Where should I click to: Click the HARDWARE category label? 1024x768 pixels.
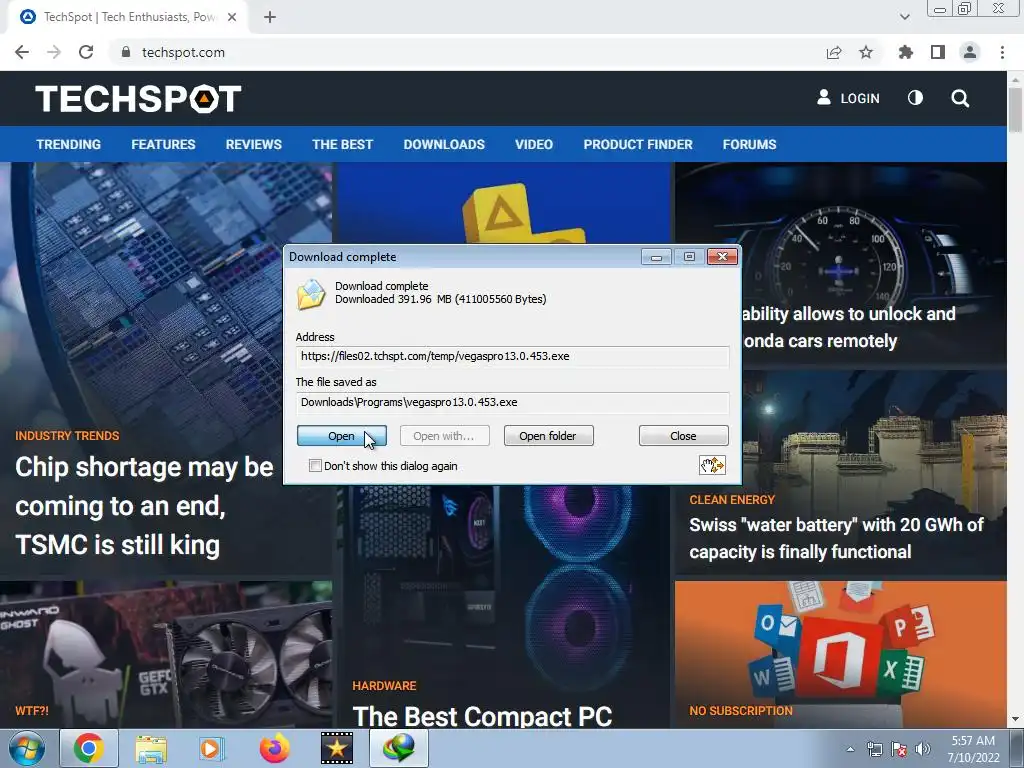(384, 686)
